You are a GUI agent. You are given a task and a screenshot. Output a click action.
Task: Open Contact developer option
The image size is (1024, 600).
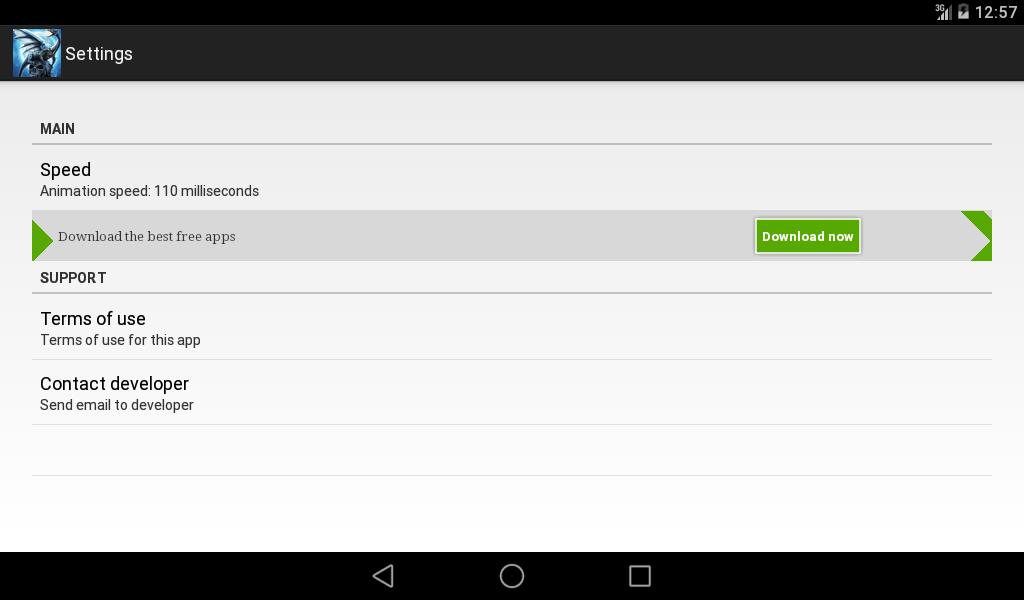(x=511, y=392)
